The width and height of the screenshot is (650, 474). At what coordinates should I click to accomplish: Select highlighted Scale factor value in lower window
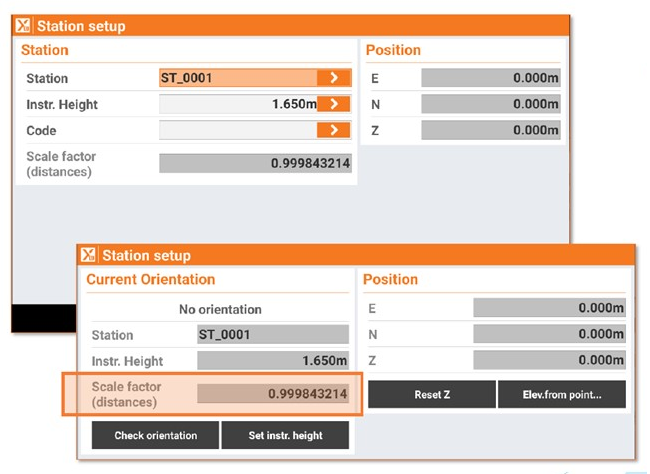[272, 394]
